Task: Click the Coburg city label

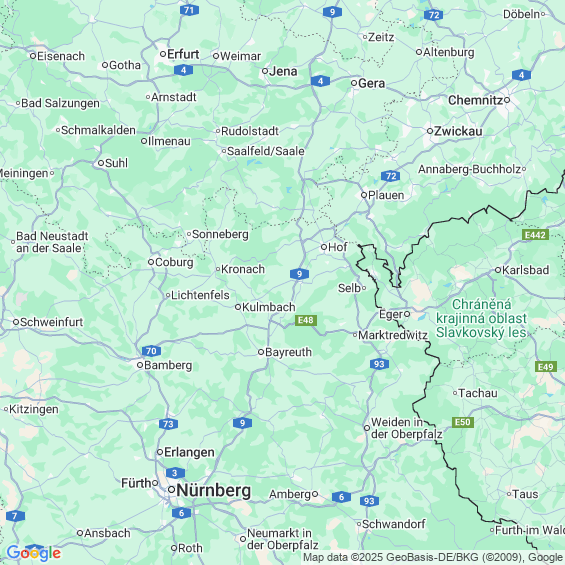Action: (174, 262)
